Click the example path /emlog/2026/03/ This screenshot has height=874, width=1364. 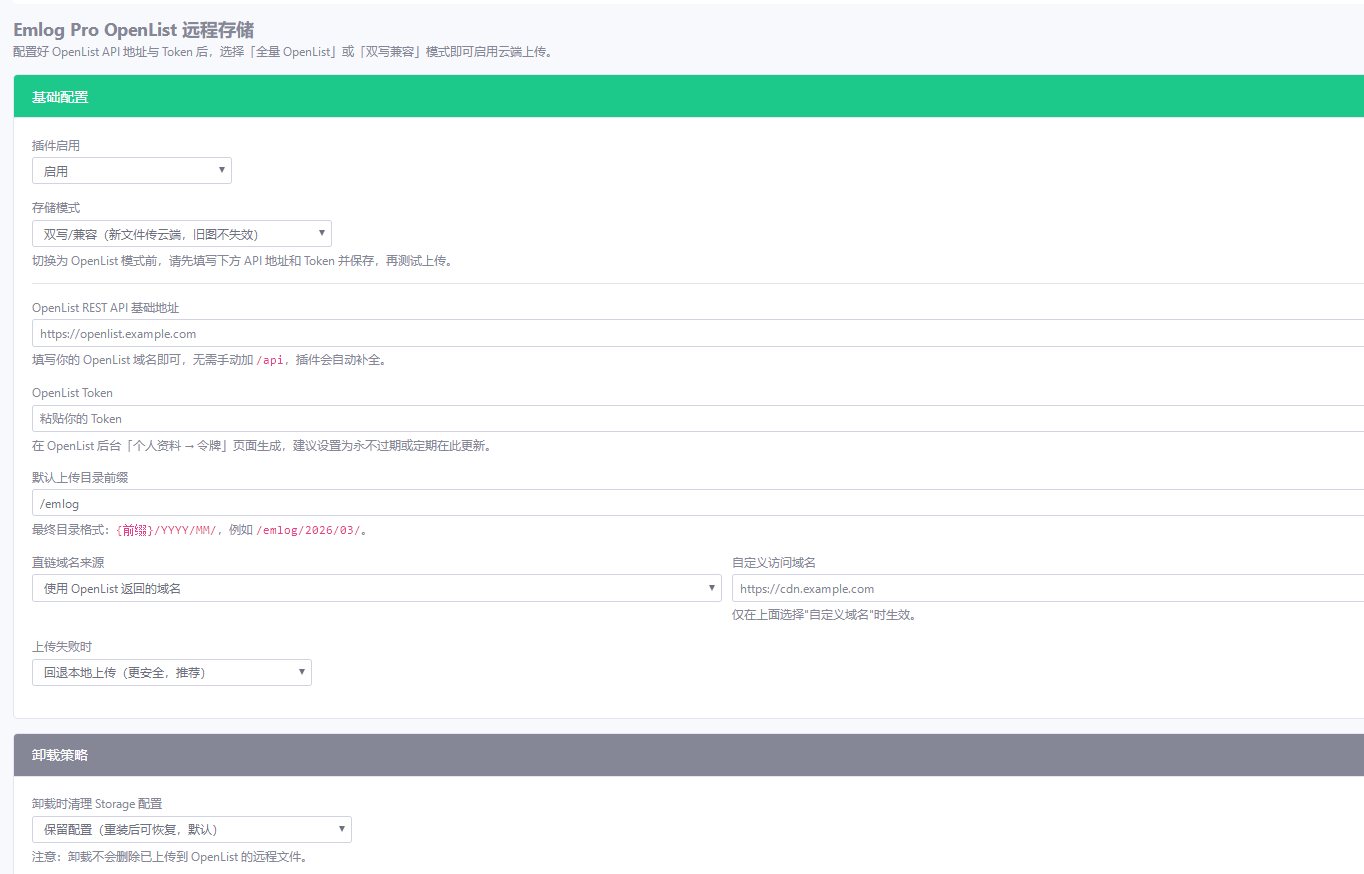click(309, 531)
